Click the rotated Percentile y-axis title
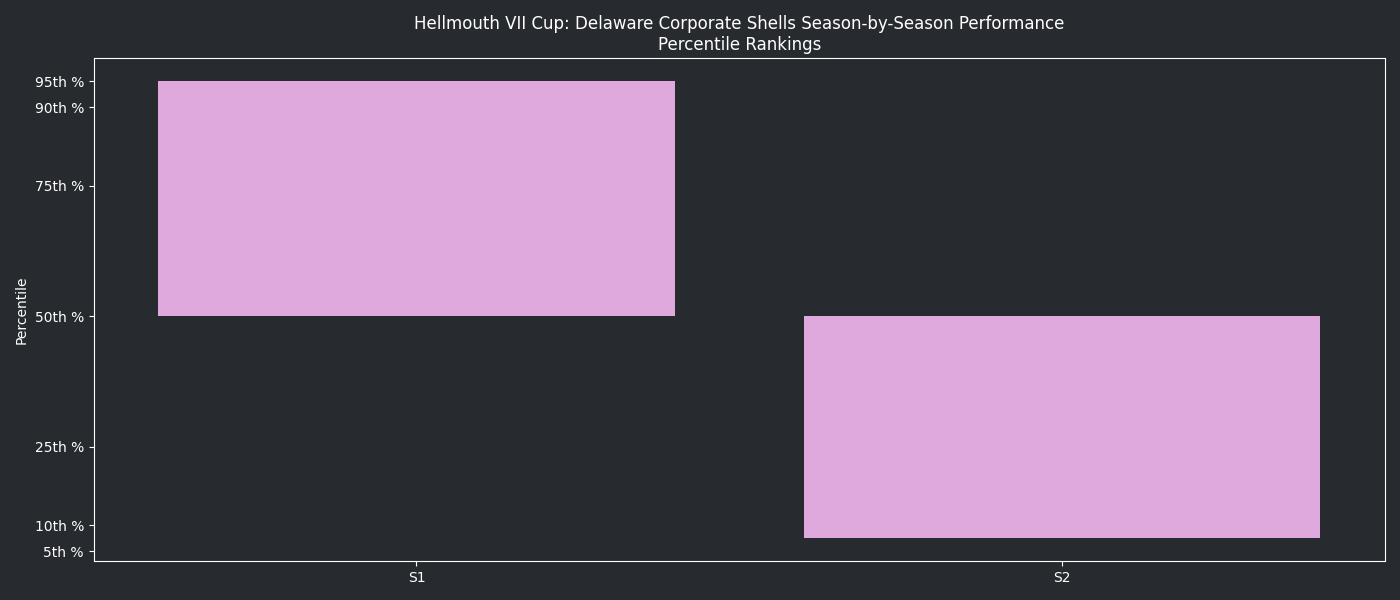Viewport: 1400px width, 600px height. 22,311
